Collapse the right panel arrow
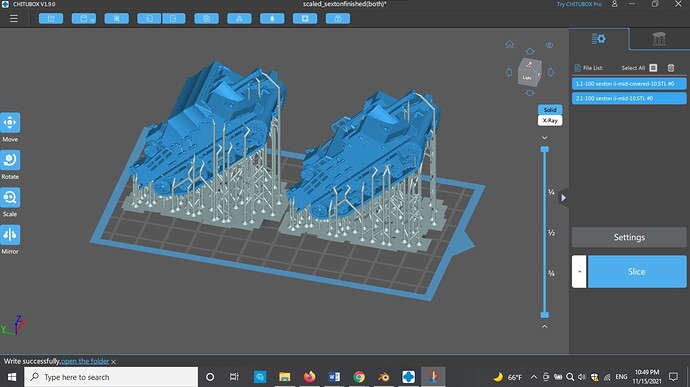The width and height of the screenshot is (690, 387). click(x=563, y=198)
